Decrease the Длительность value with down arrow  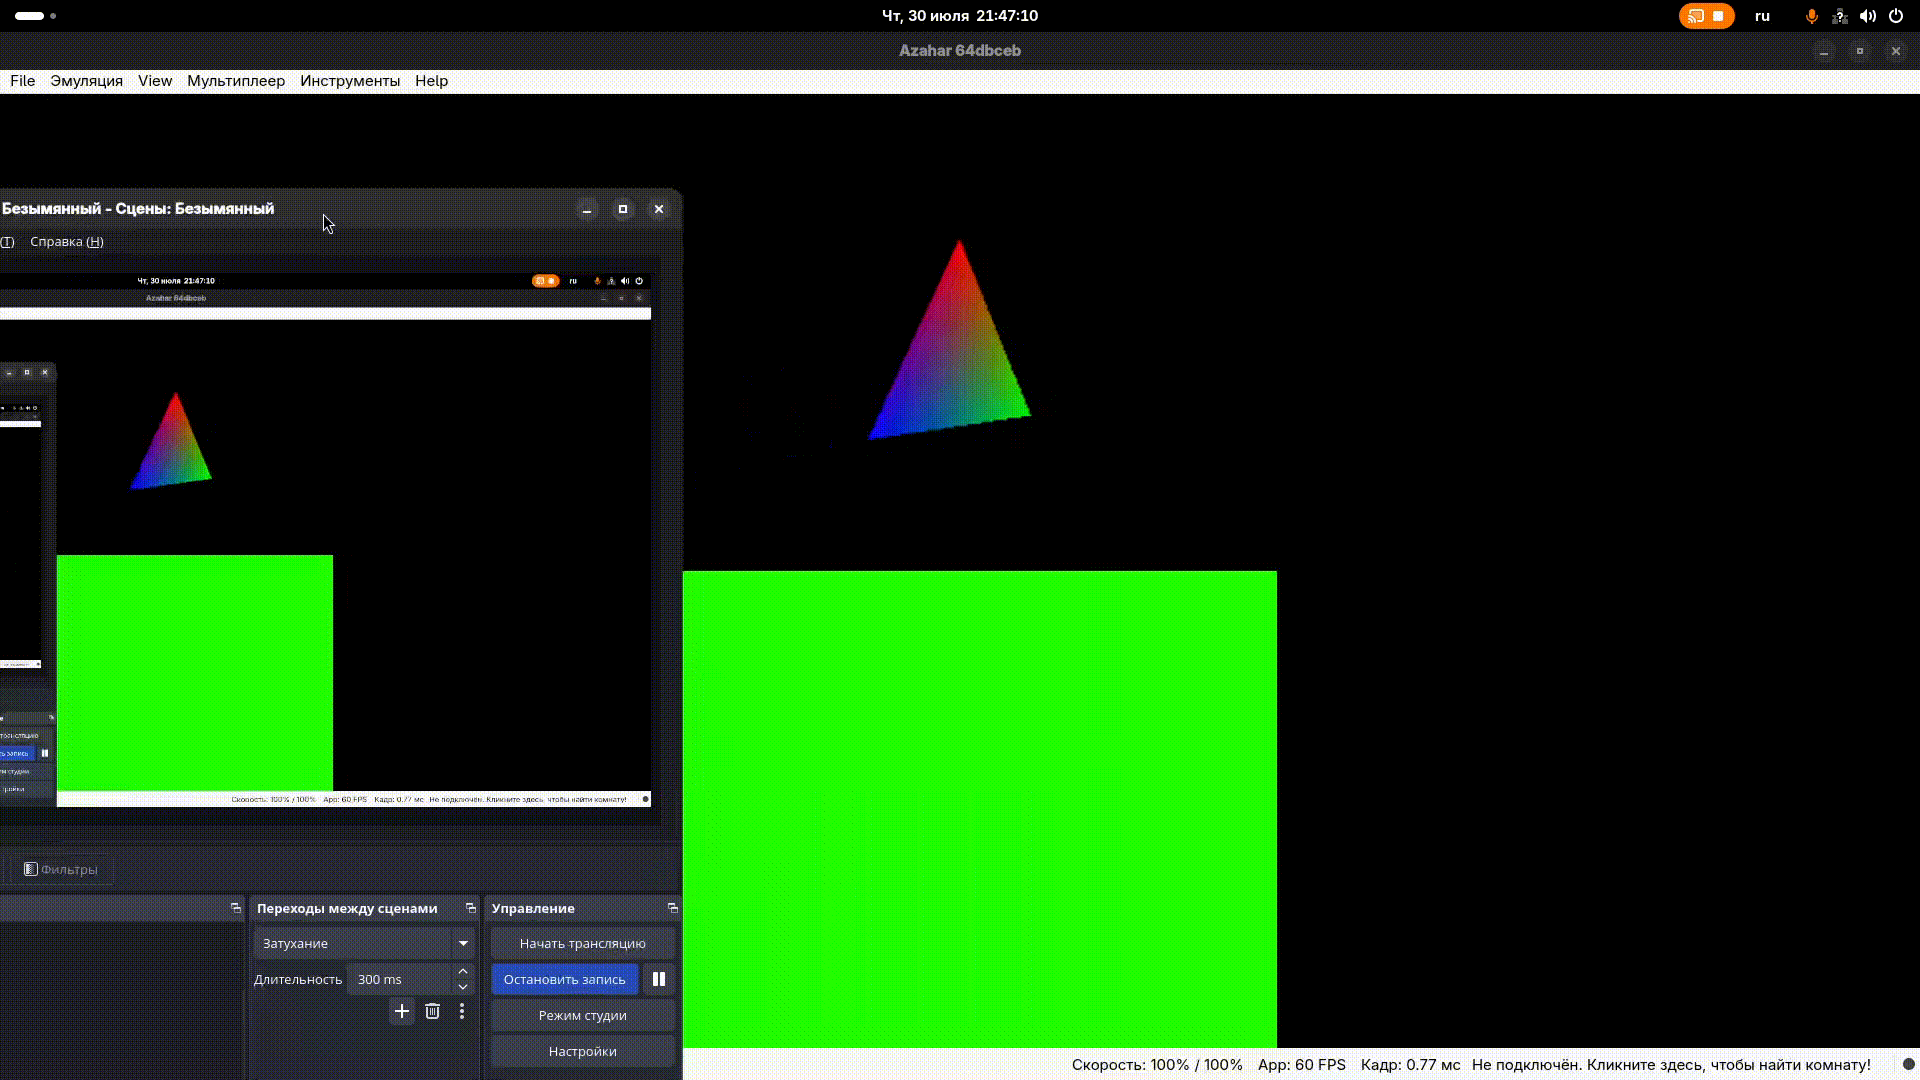click(x=463, y=987)
